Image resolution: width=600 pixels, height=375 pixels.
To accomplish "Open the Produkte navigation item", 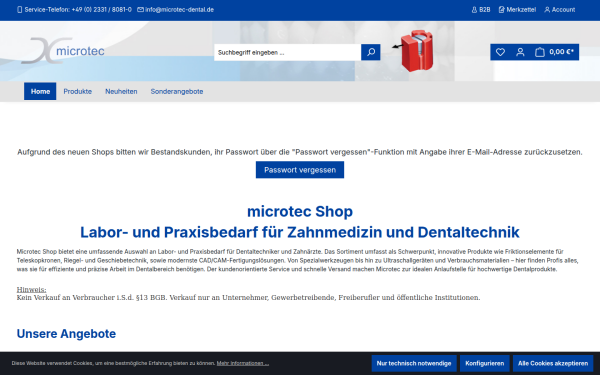I will (78, 91).
